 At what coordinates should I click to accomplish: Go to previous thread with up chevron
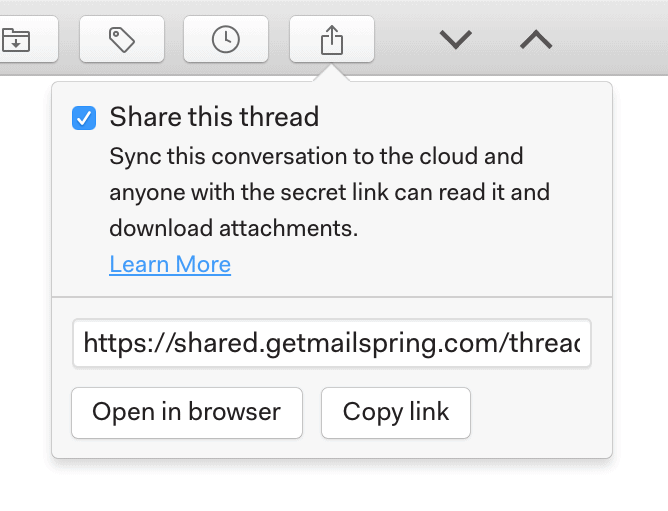coord(536,40)
